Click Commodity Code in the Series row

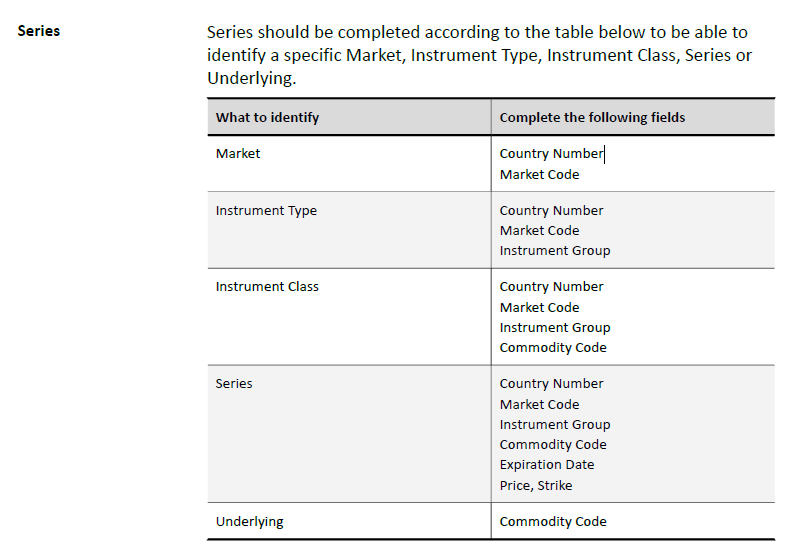pyautogui.click(x=553, y=444)
